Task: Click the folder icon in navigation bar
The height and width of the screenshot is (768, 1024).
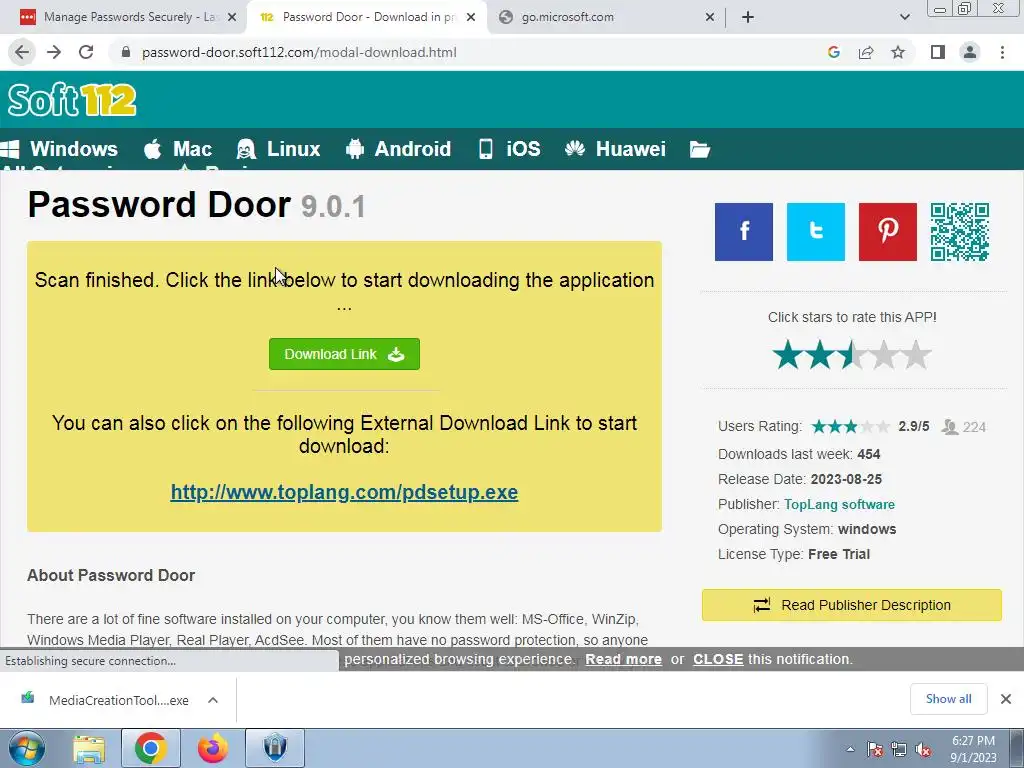Action: (x=699, y=150)
